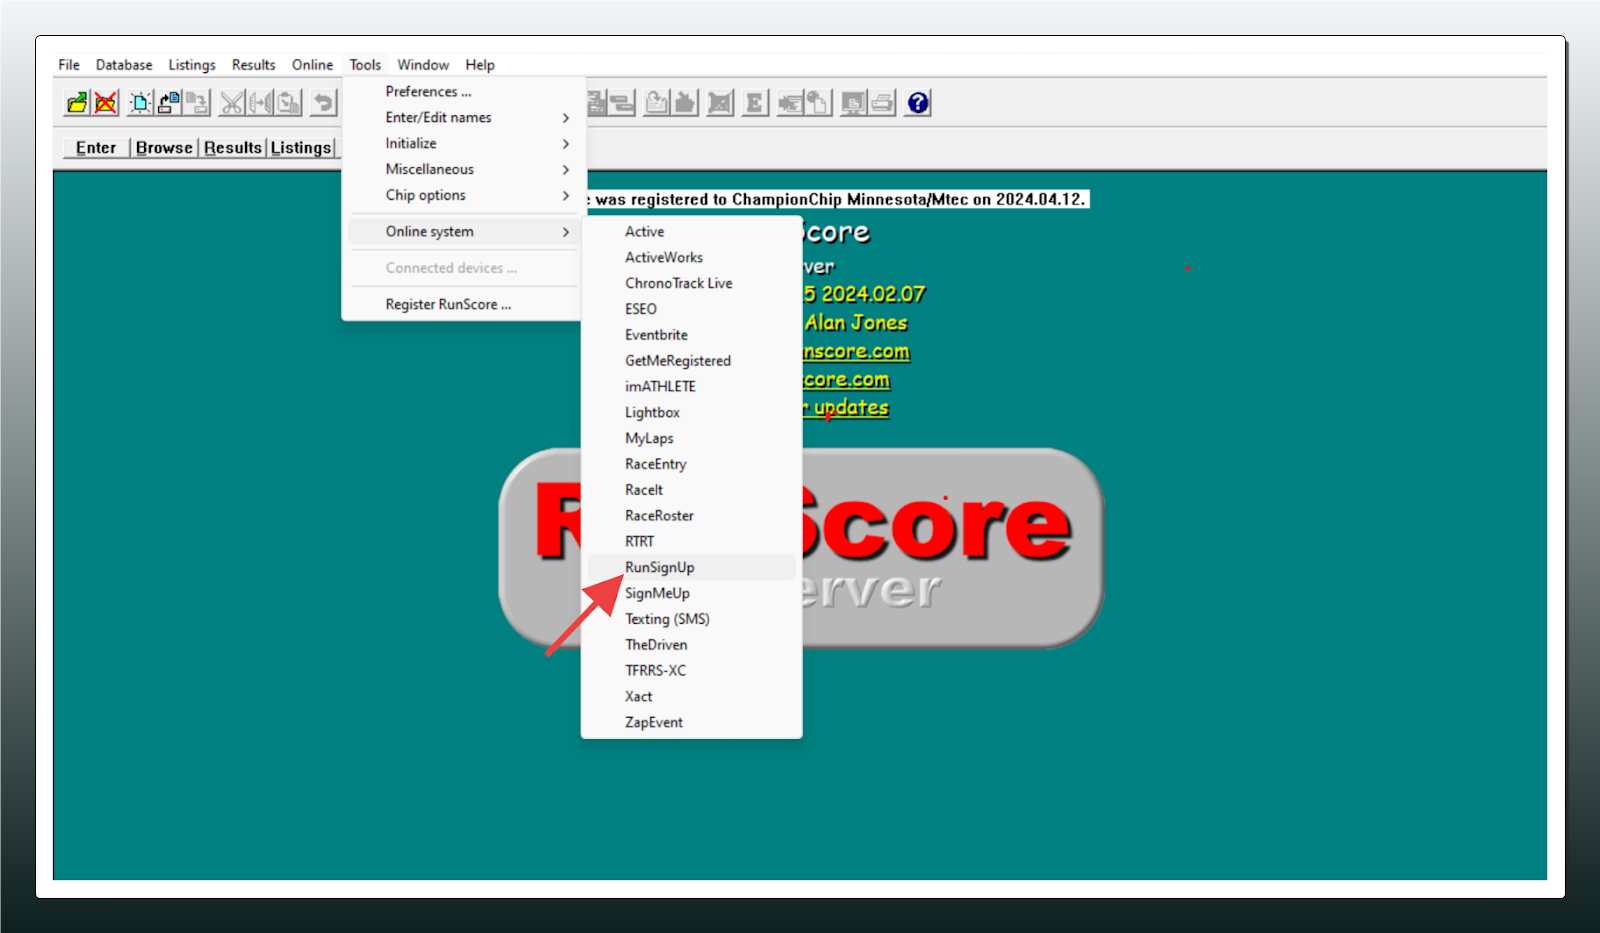Open the File menu
1600x933 pixels.
[x=69, y=65]
